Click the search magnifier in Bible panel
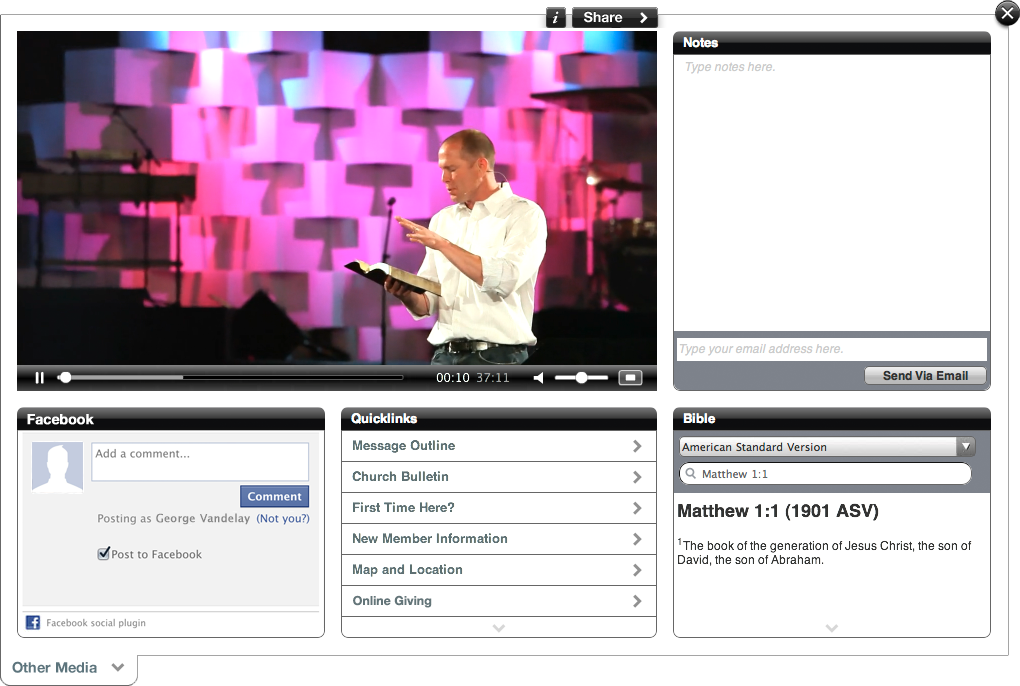 pyautogui.click(x=690, y=473)
